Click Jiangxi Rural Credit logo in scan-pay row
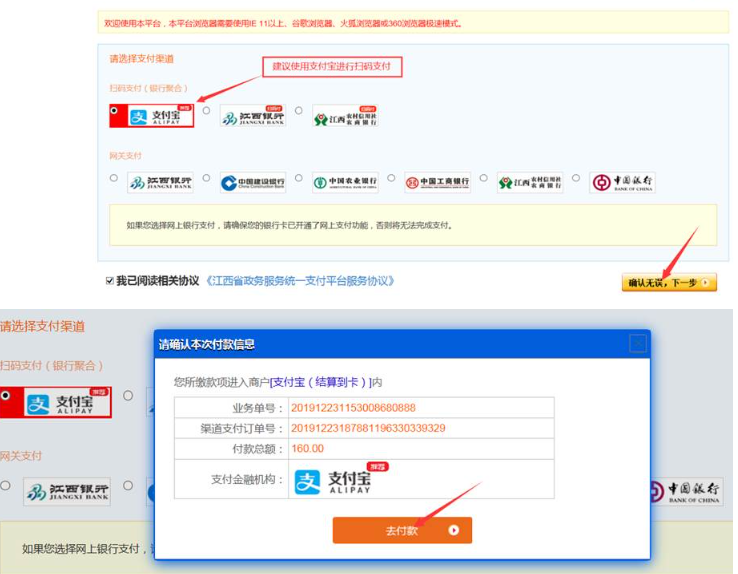Viewport: 738px width, 574px height. point(345,116)
